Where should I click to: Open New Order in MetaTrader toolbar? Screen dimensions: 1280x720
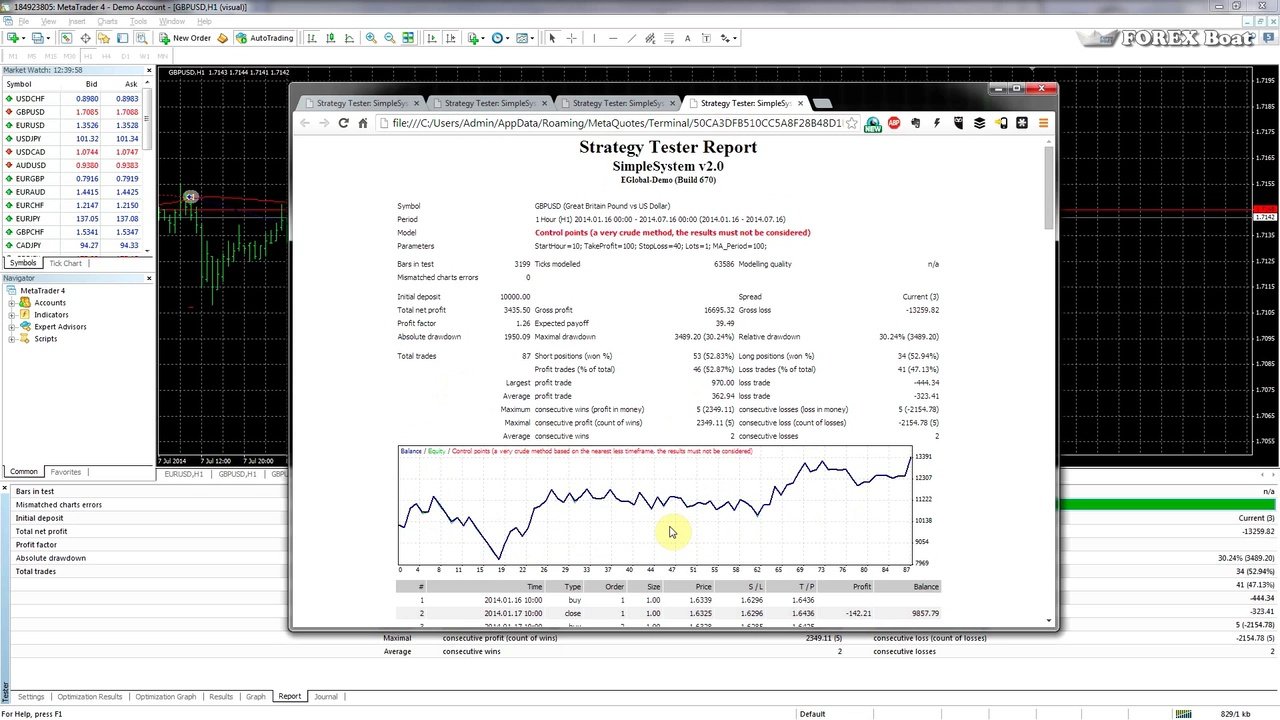187,38
